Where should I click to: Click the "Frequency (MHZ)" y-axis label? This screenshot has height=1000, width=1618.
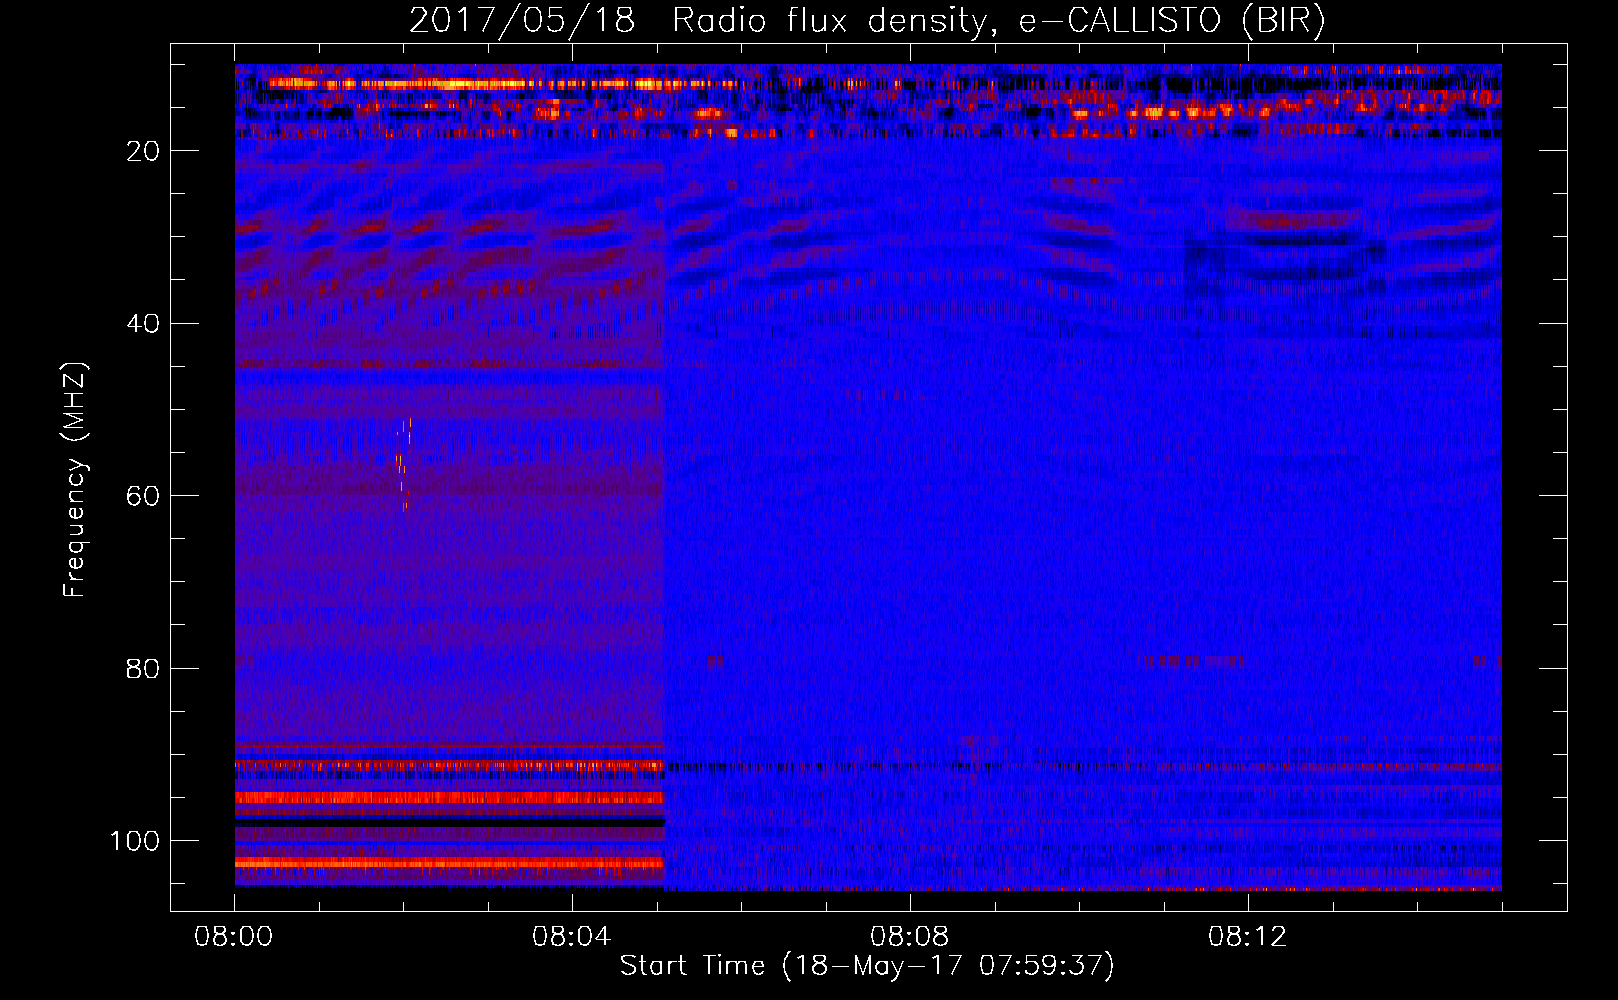point(75,479)
